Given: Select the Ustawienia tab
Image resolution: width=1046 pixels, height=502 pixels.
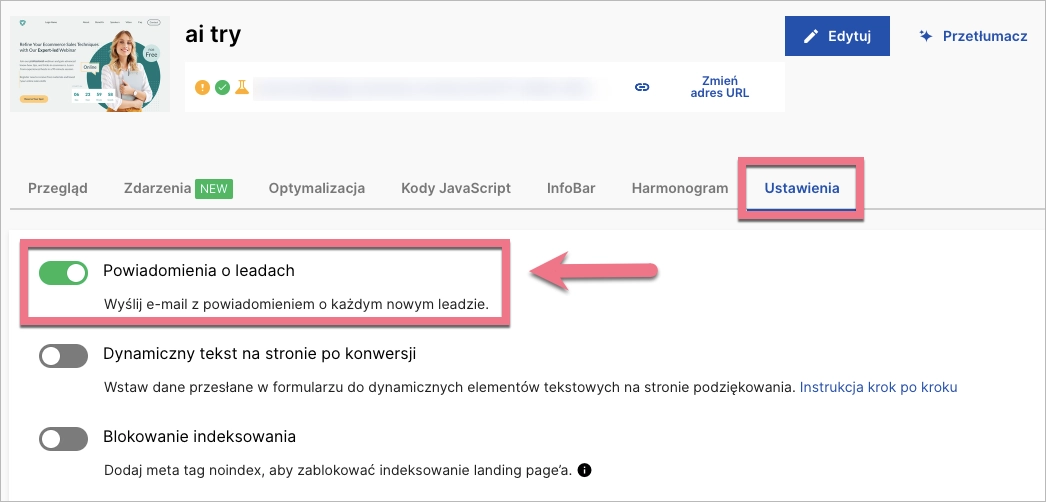Looking at the screenshot, I should (801, 188).
